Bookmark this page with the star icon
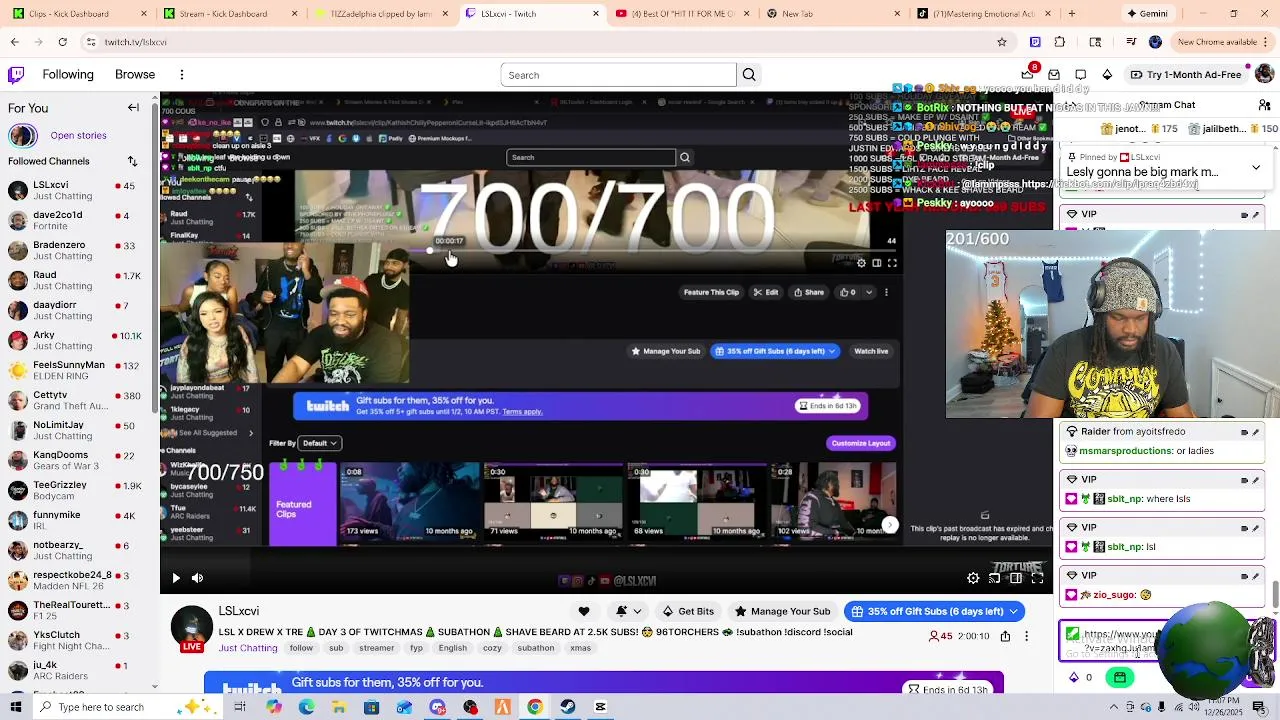 pos(1002,42)
